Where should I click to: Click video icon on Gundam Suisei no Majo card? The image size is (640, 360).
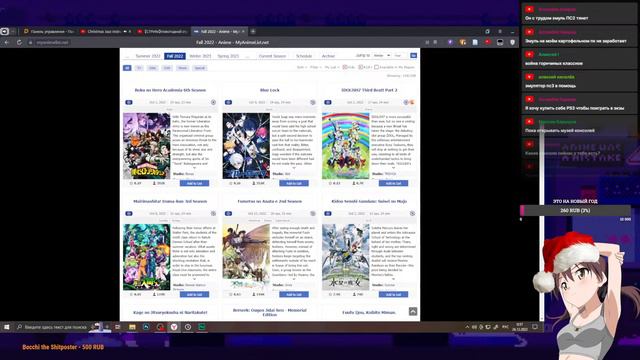coord(328,213)
